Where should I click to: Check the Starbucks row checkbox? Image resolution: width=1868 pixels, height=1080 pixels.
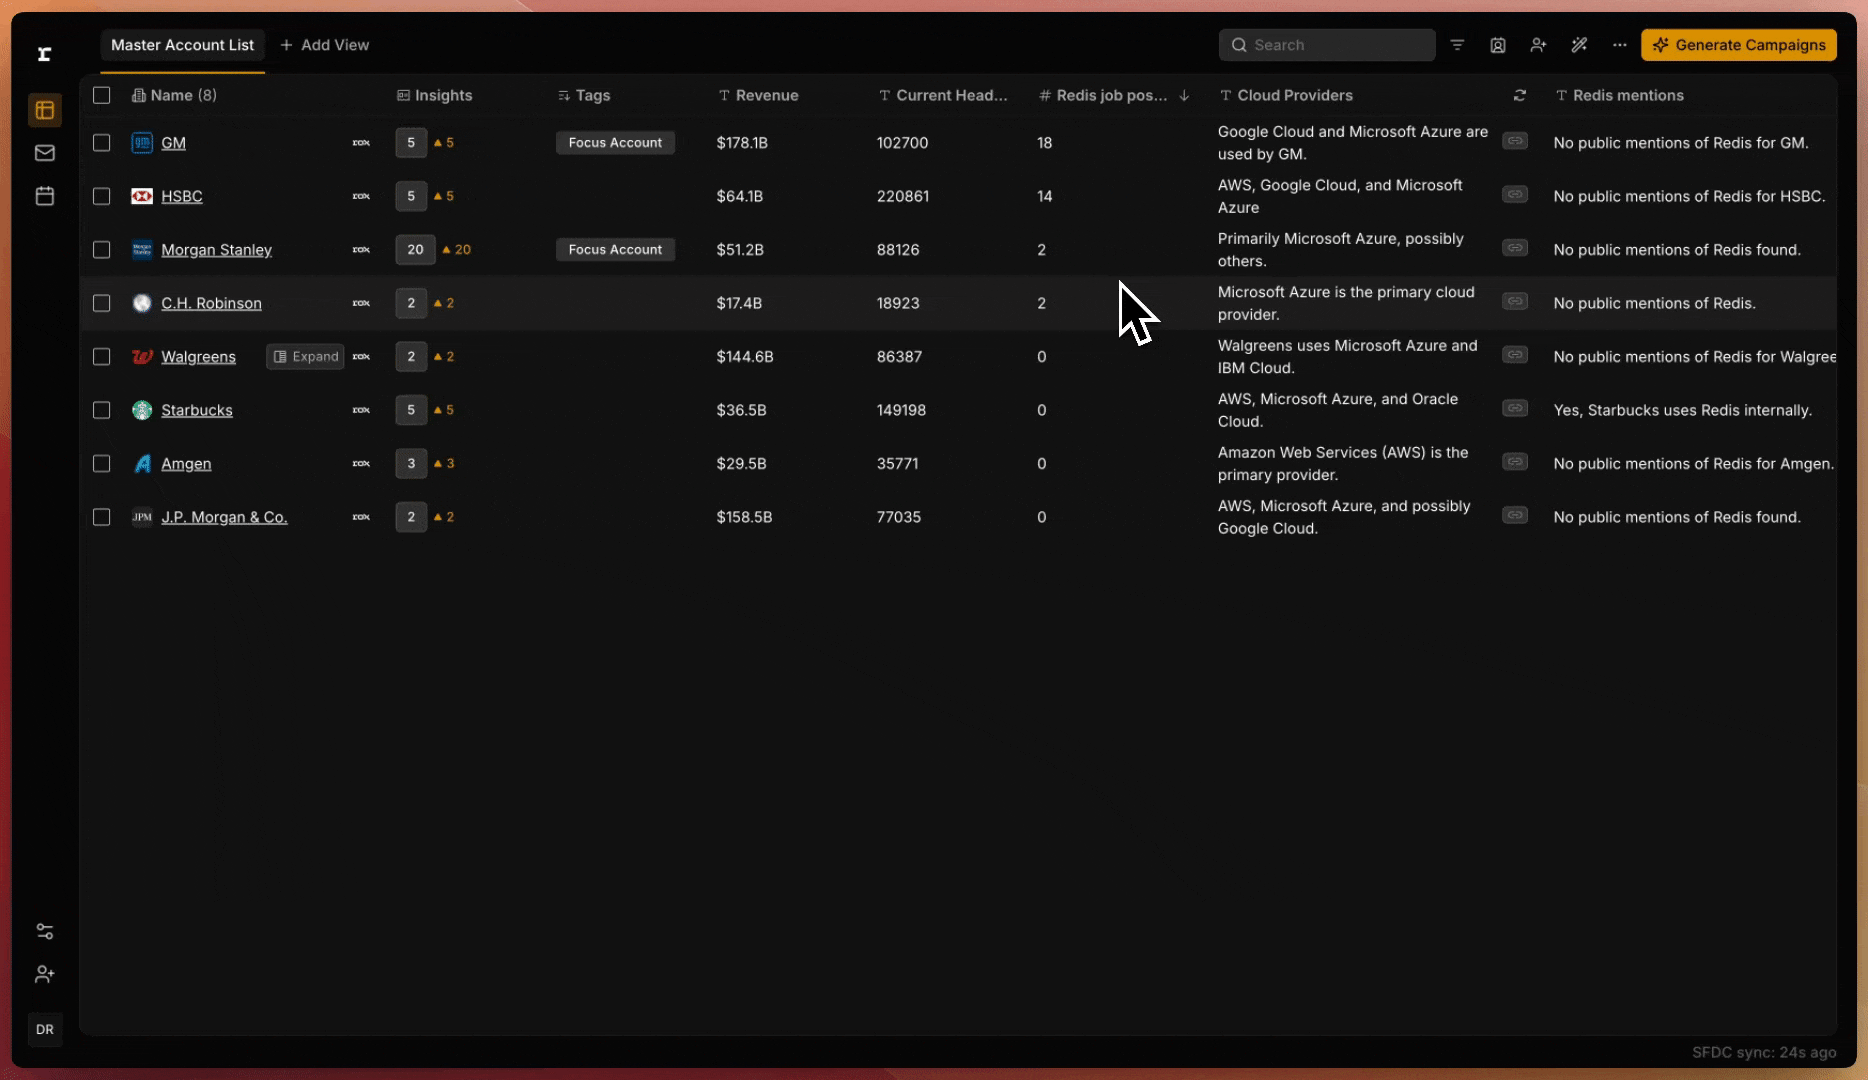point(101,410)
